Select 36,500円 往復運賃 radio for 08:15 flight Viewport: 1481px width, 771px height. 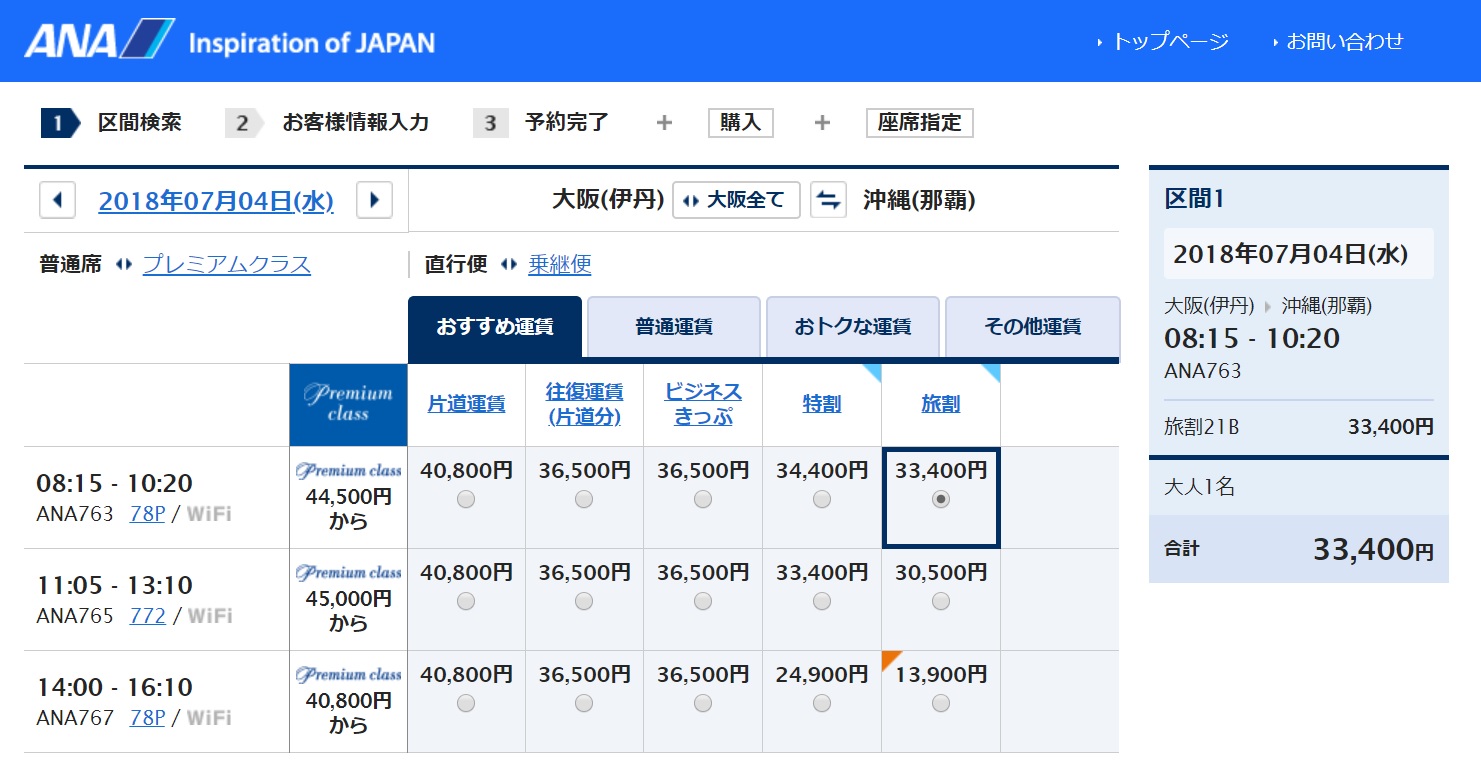584,499
